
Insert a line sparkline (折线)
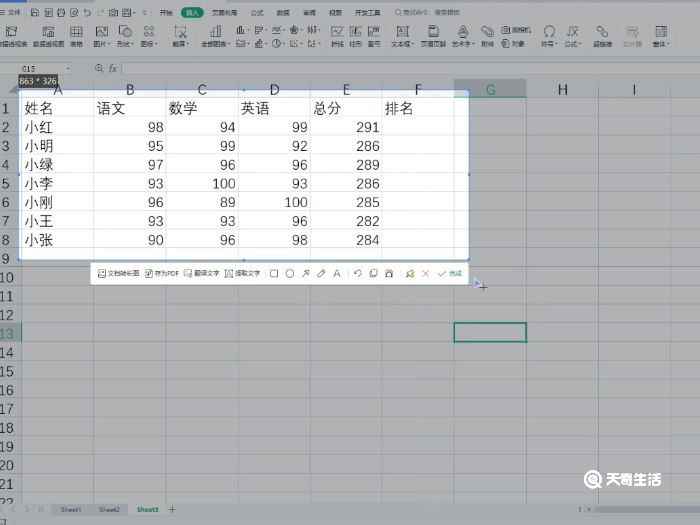[x=337, y=36]
